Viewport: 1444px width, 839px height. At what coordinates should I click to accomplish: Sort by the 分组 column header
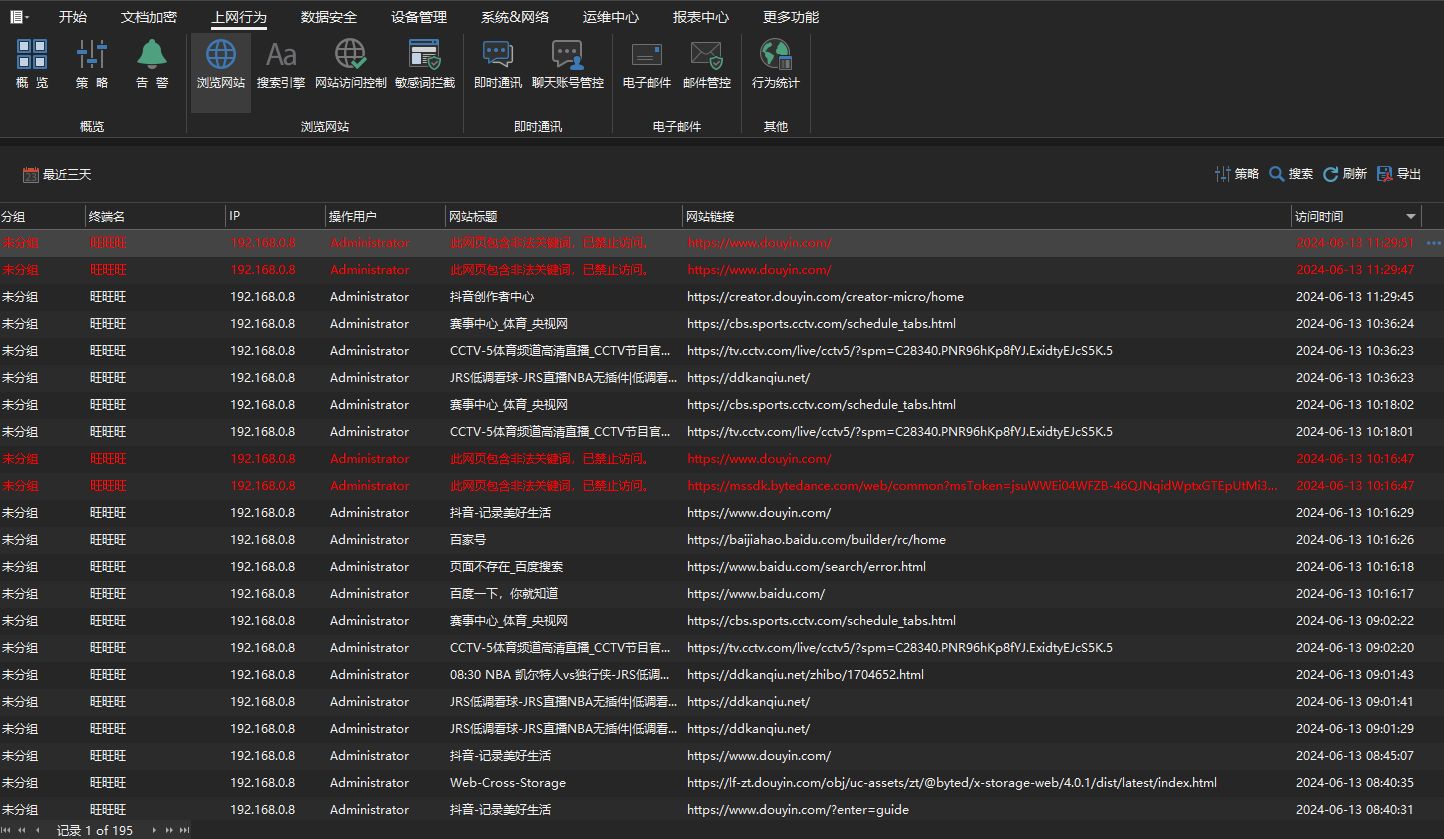point(42,217)
